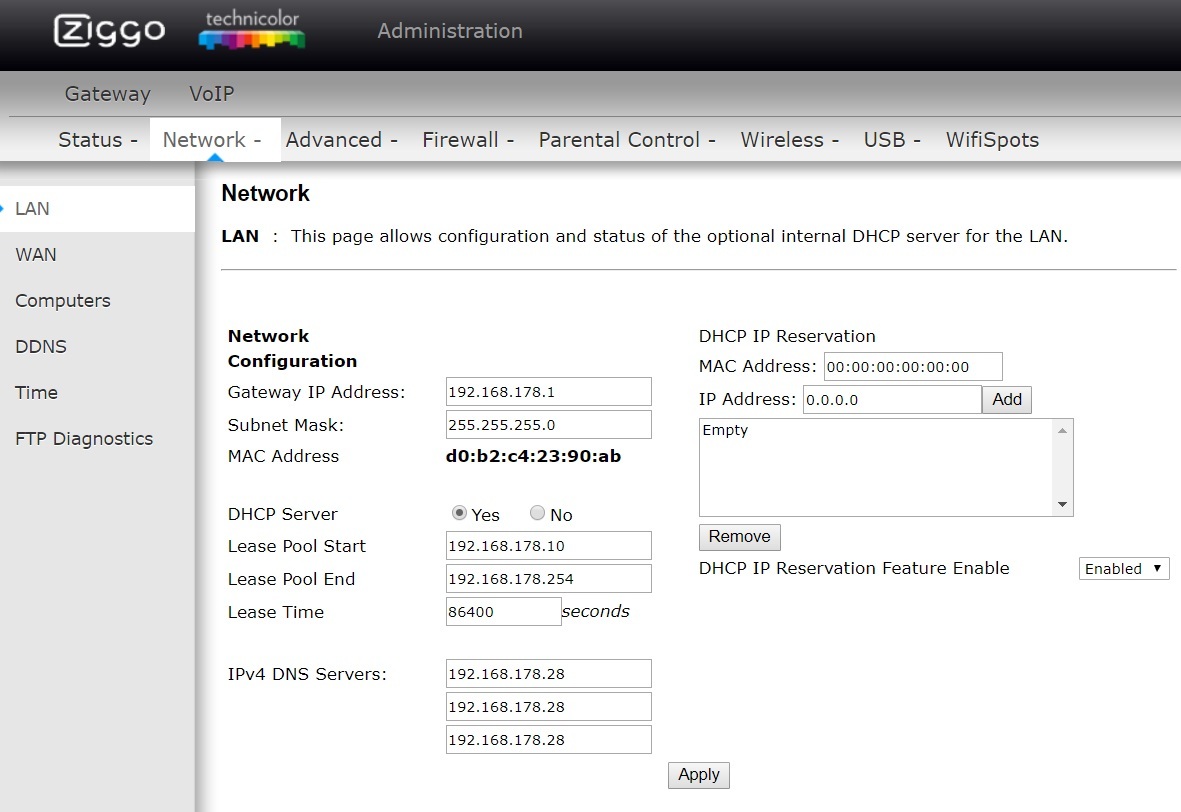Open the FTP Diagnostics page
The image size is (1181, 812).
84,439
